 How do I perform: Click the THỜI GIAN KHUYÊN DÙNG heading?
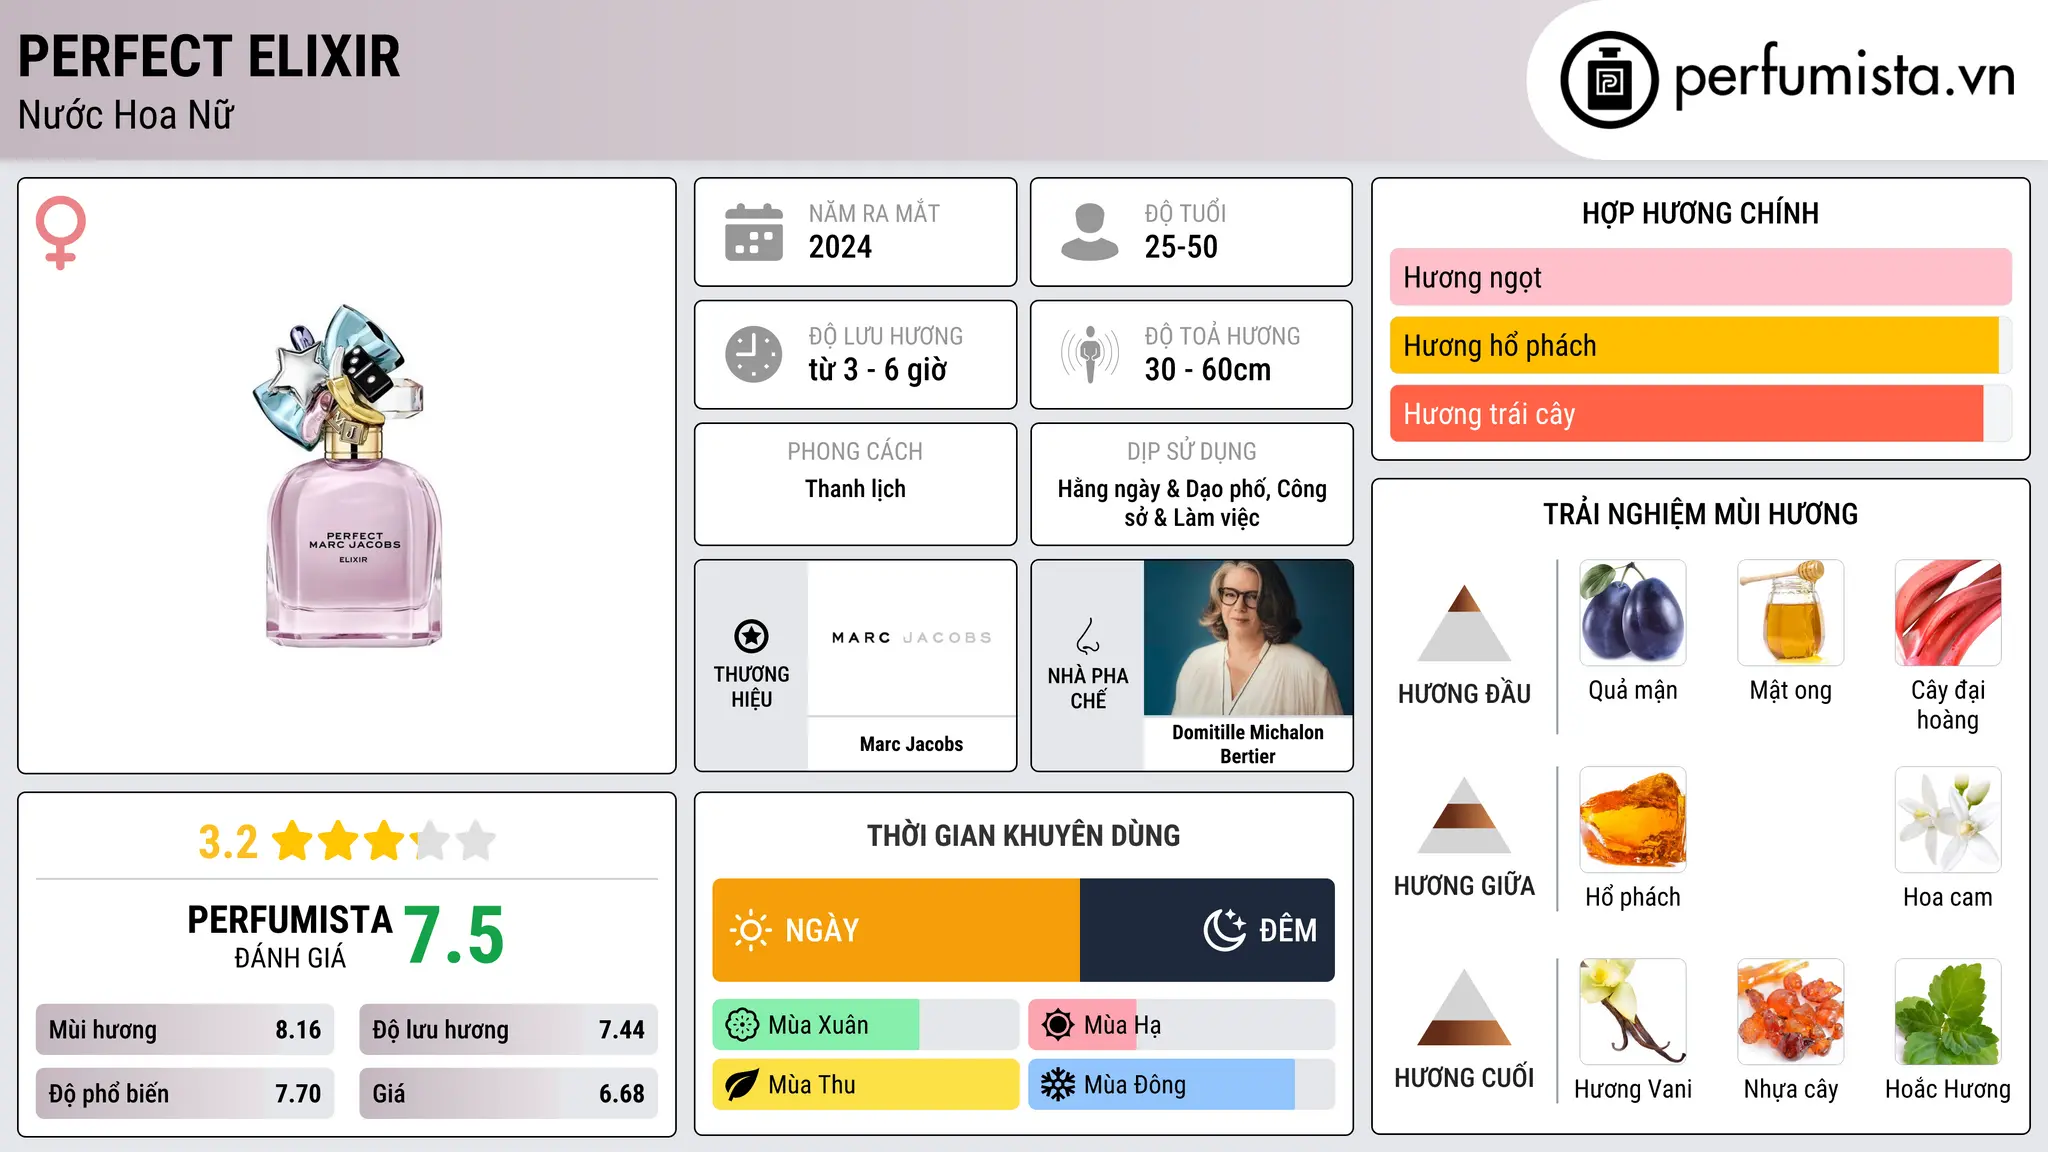coord(1024,835)
